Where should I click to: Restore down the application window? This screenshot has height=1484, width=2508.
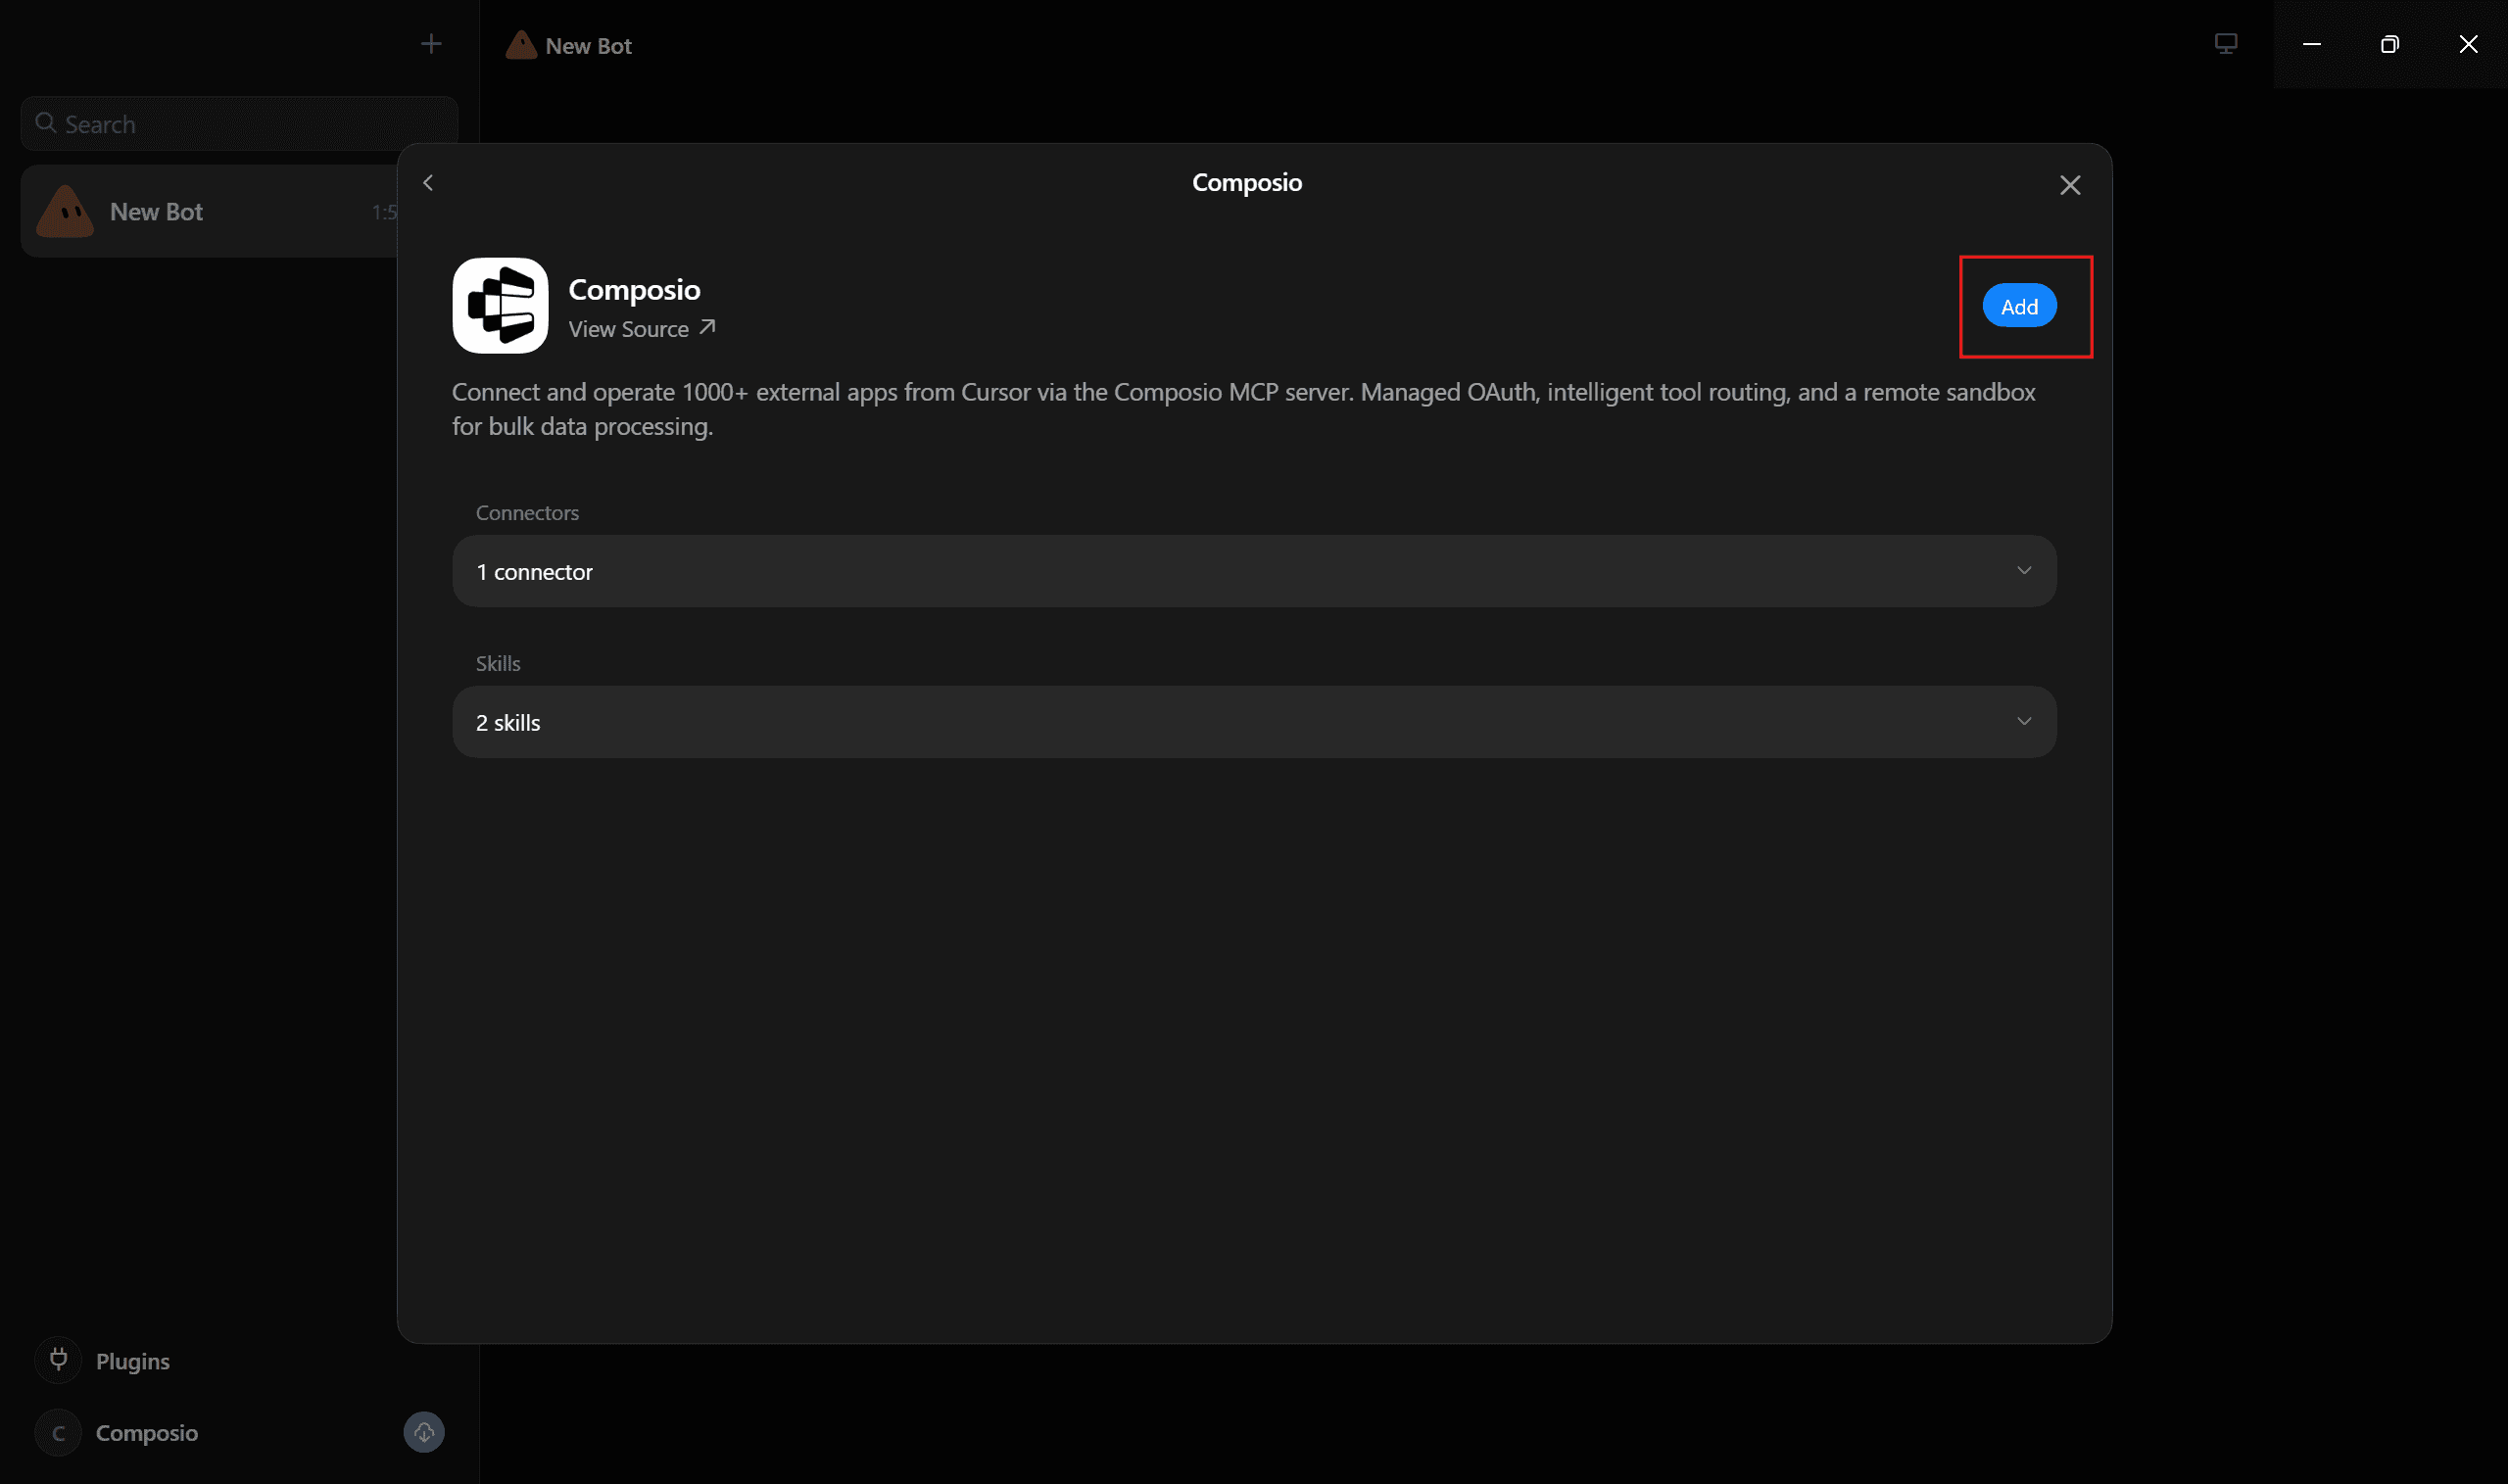tap(2390, 44)
